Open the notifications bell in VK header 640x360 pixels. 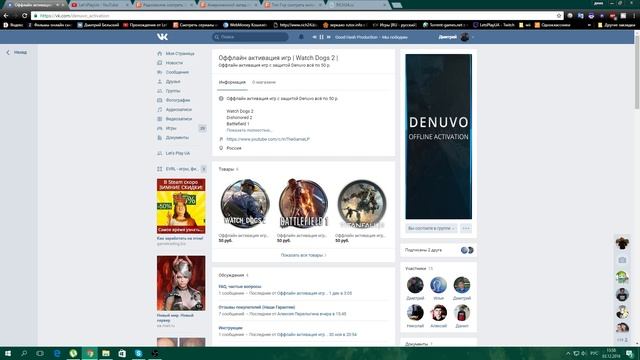click(x=301, y=37)
